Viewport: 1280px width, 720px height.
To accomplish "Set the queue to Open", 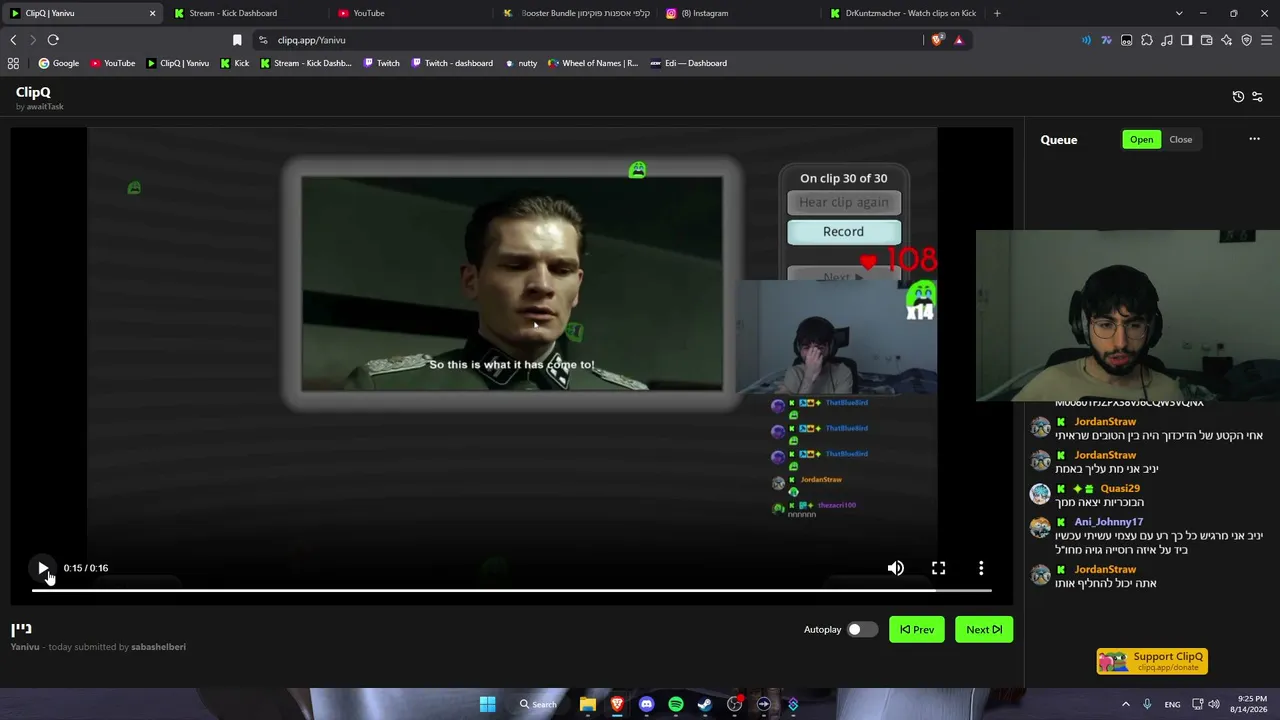I will (1142, 139).
